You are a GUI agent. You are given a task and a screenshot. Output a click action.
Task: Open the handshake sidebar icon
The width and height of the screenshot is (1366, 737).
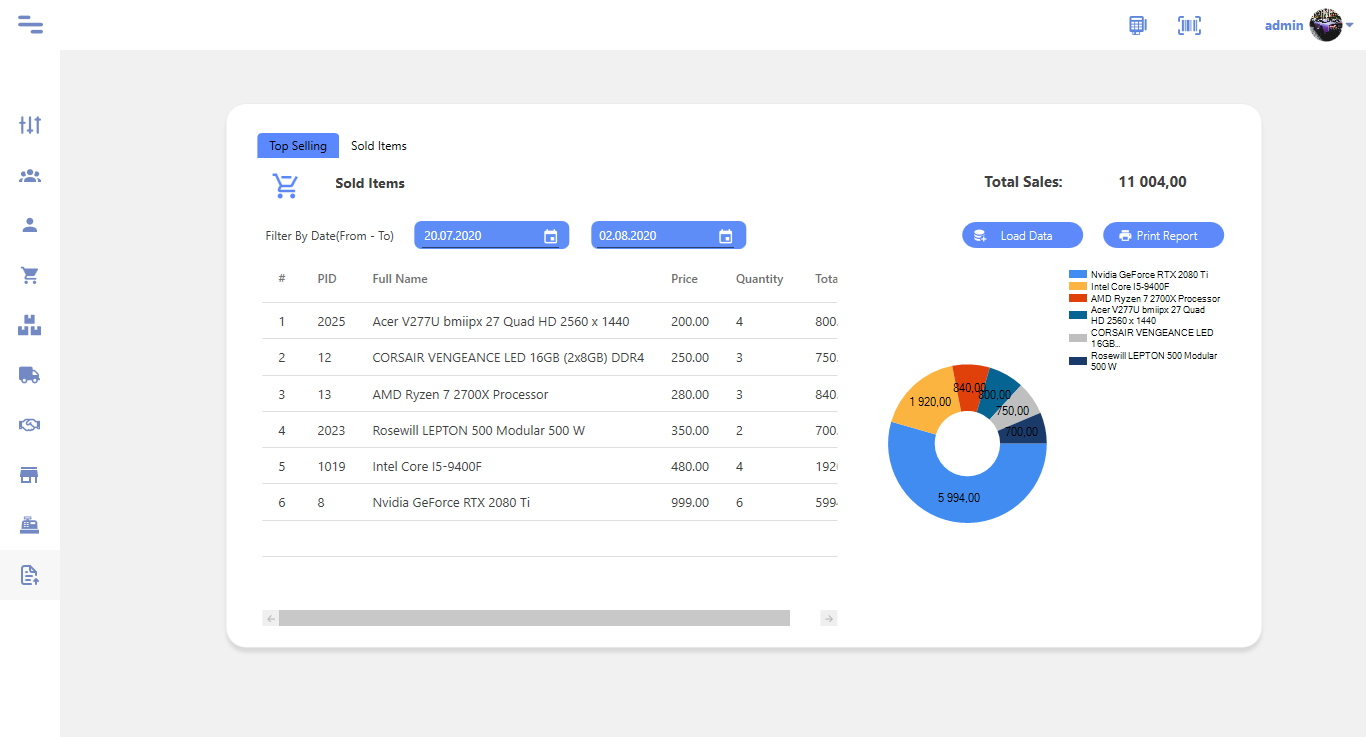click(x=30, y=425)
